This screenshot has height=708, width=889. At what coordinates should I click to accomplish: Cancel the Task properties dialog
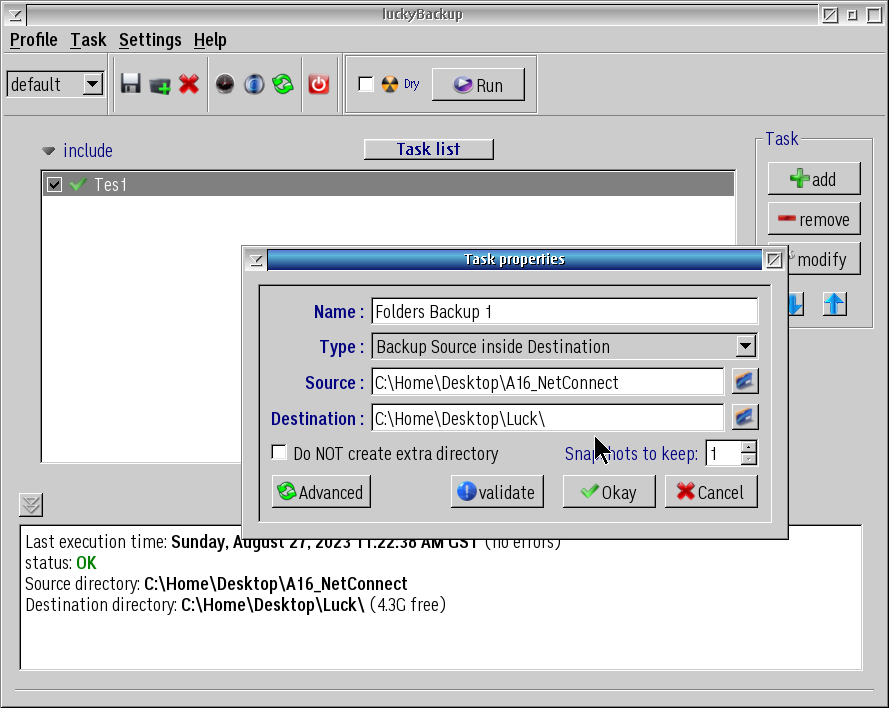tap(711, 491)
